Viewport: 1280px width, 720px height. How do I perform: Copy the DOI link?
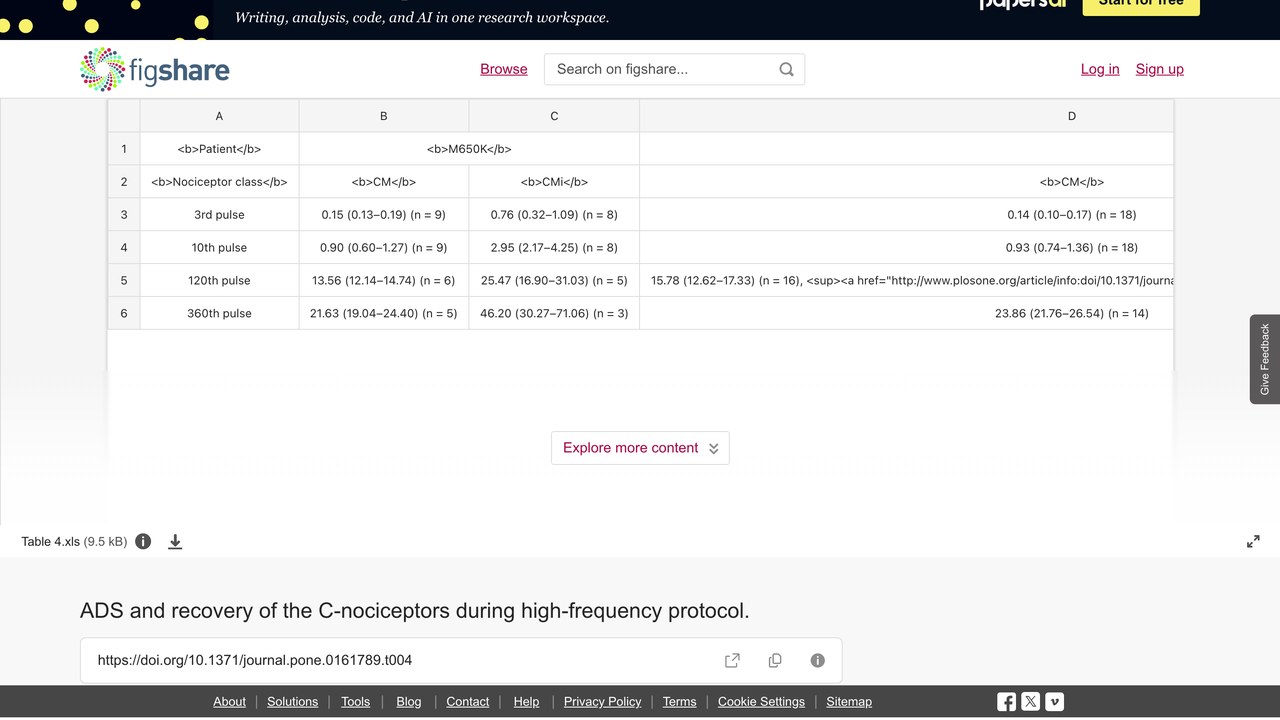coord(775,660)
